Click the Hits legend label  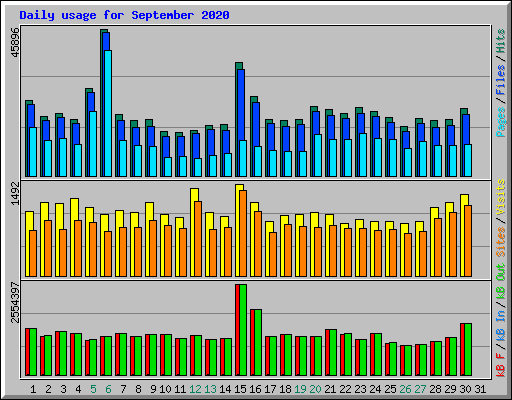[x=501, y=41]
